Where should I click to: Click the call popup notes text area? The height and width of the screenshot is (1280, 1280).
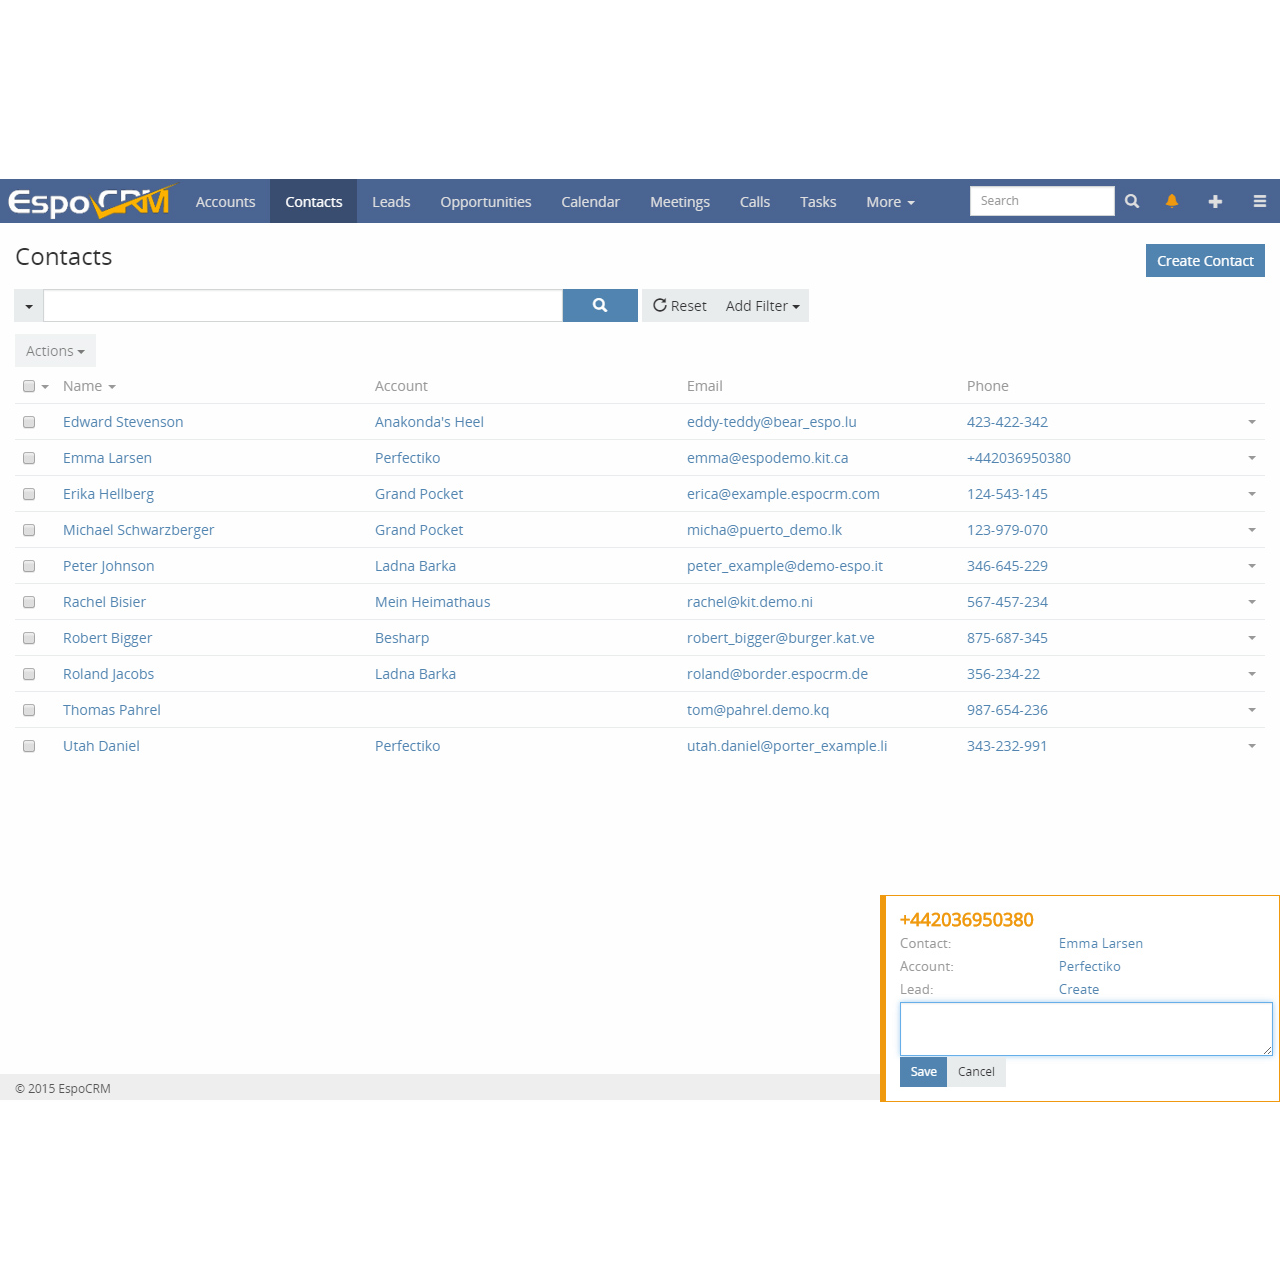point(1085,1029)
